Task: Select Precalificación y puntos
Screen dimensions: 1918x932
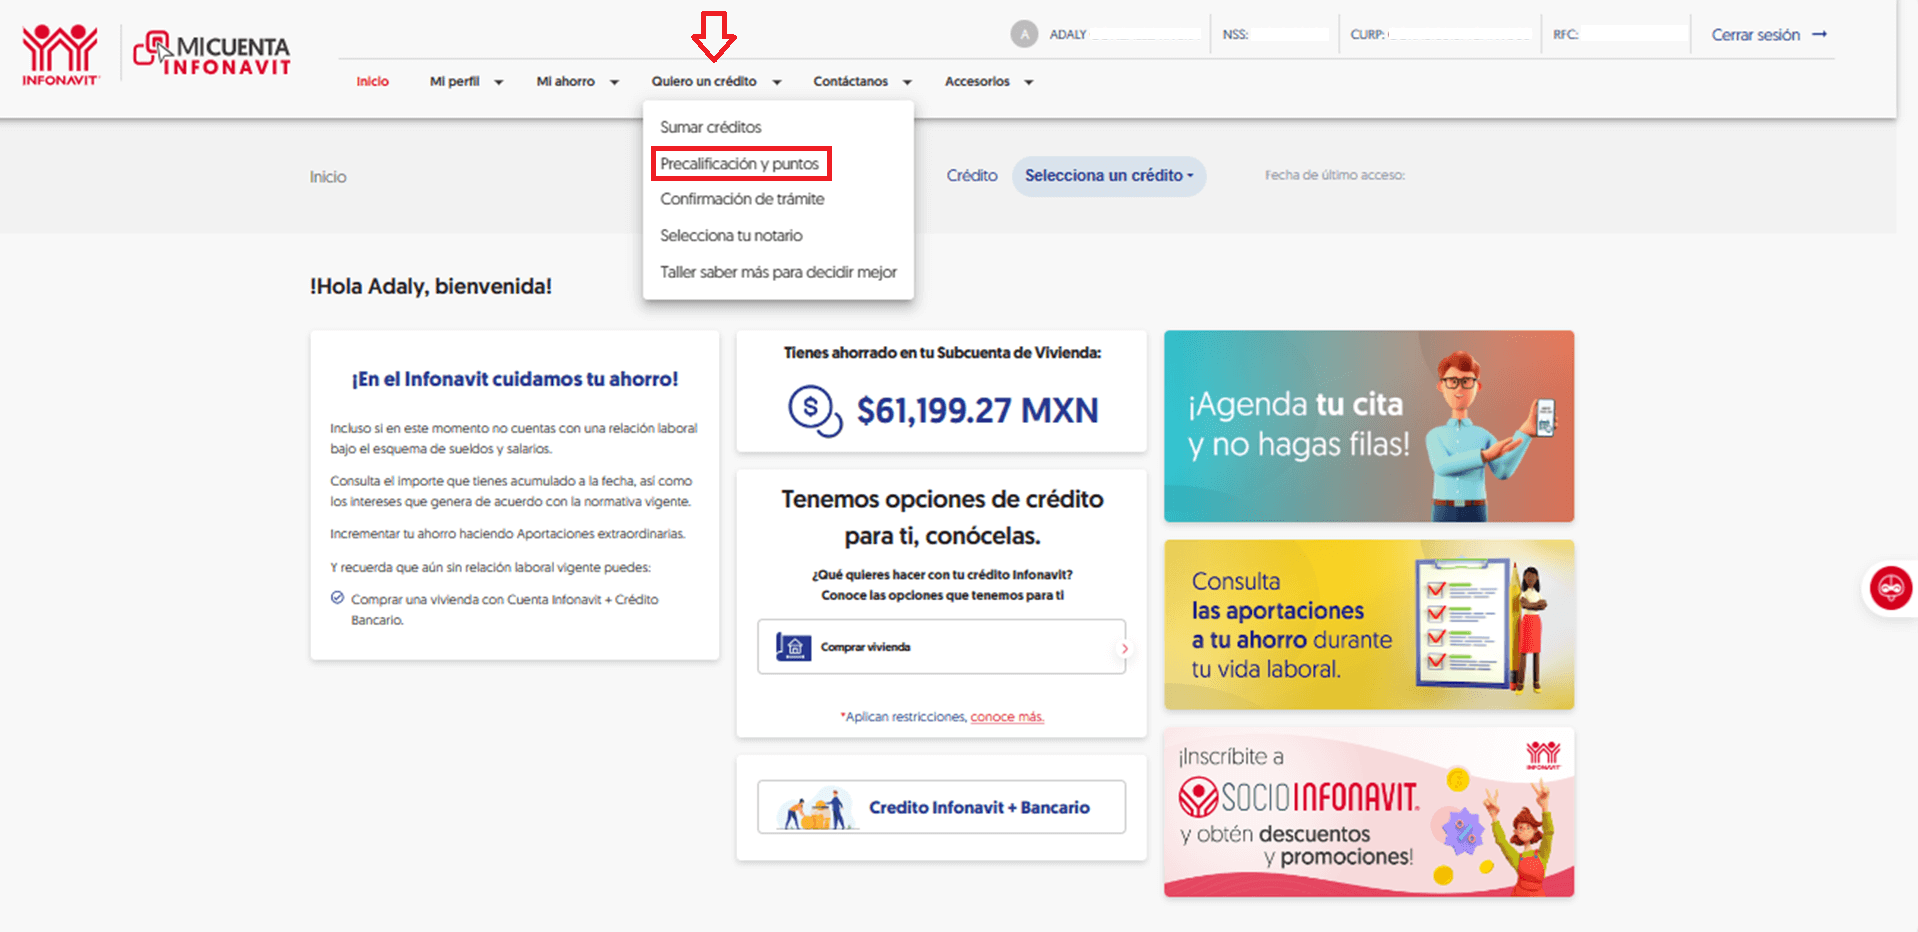Action: pos(740,163)
